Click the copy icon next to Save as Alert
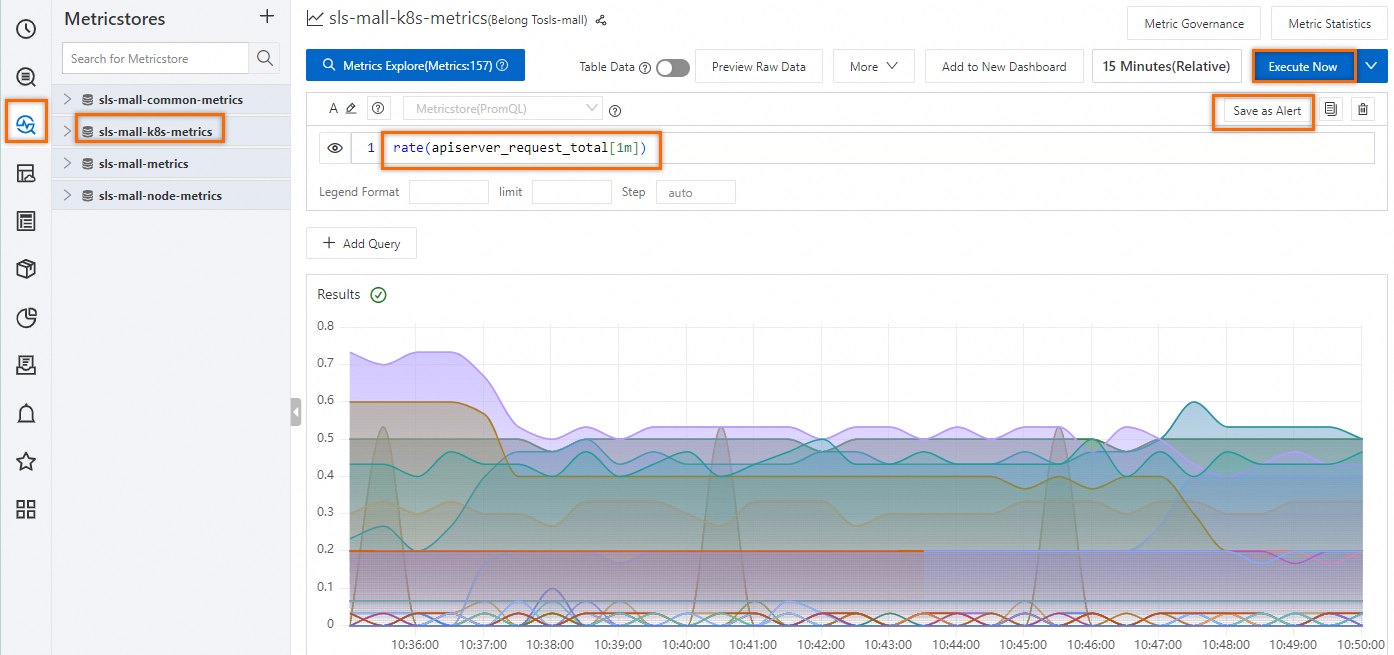This screenshot has height=655, width=1394. (x=1331, y=110)
